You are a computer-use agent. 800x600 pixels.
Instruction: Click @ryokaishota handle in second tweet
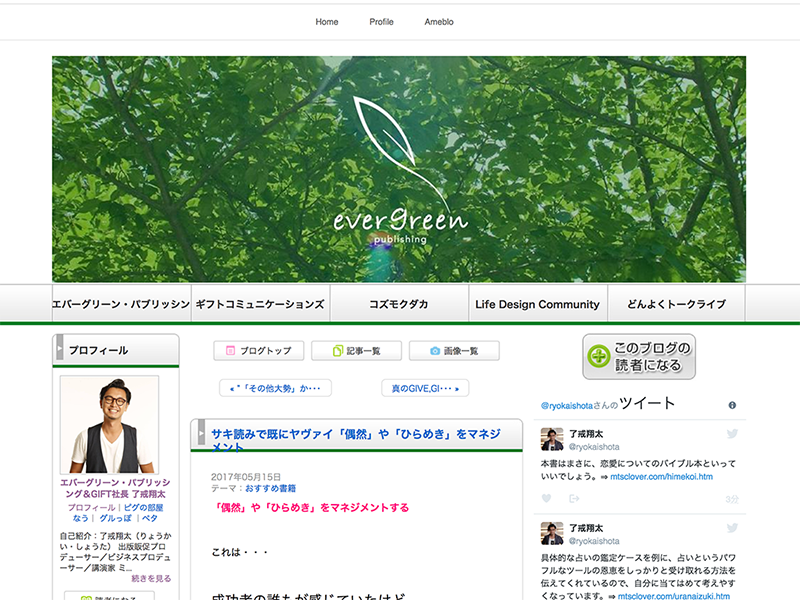[594, 541]
